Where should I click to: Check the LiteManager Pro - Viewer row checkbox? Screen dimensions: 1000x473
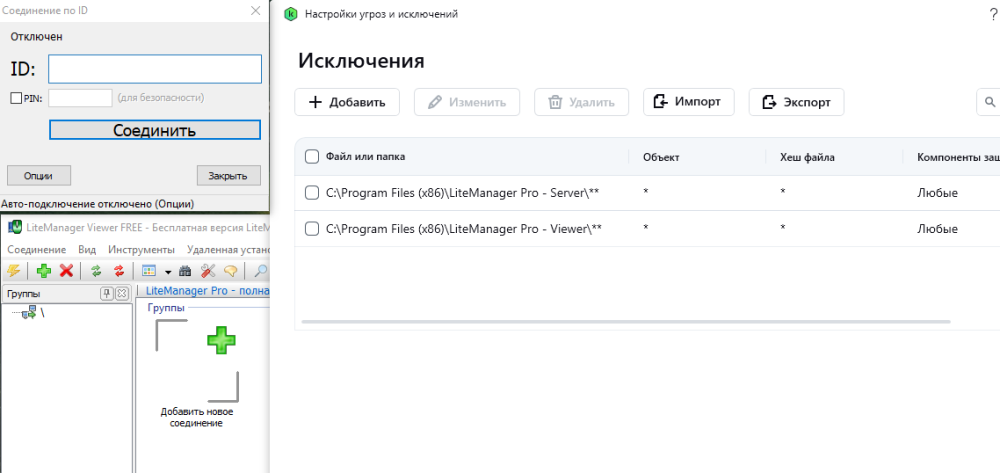pyautogui.click(x=312, y=229)
